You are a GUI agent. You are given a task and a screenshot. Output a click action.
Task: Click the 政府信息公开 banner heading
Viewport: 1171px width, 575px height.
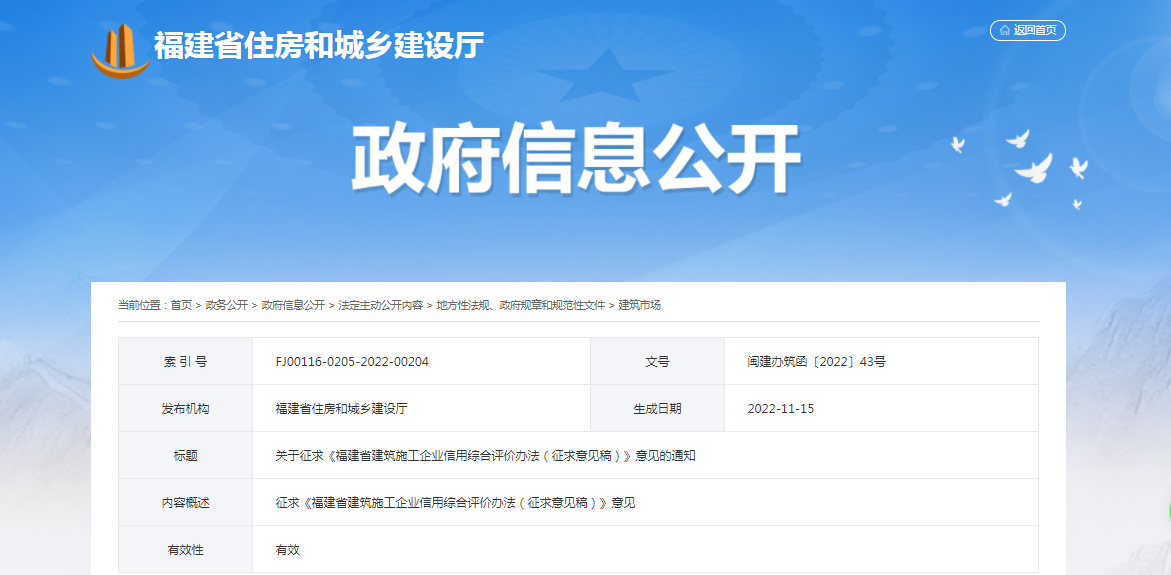tap(576, 158)
